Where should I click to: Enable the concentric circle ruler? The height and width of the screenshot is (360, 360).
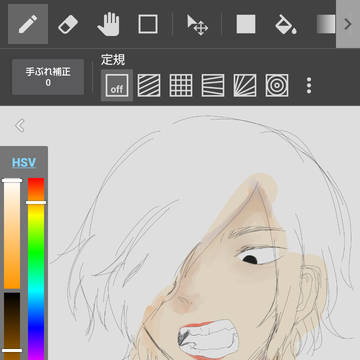tap(277, 85)
